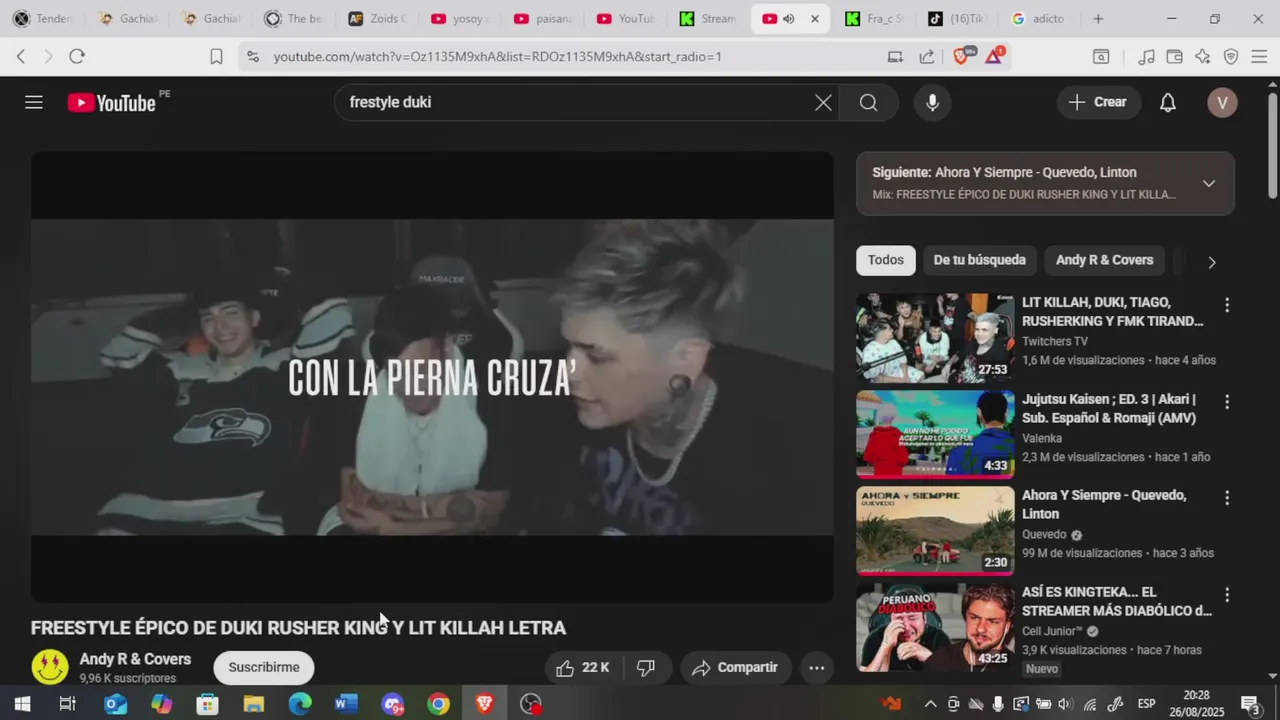Switch to the Fra_c Kick tab
The width and height of the screenshot is (1280, 720).
[874, 18]
